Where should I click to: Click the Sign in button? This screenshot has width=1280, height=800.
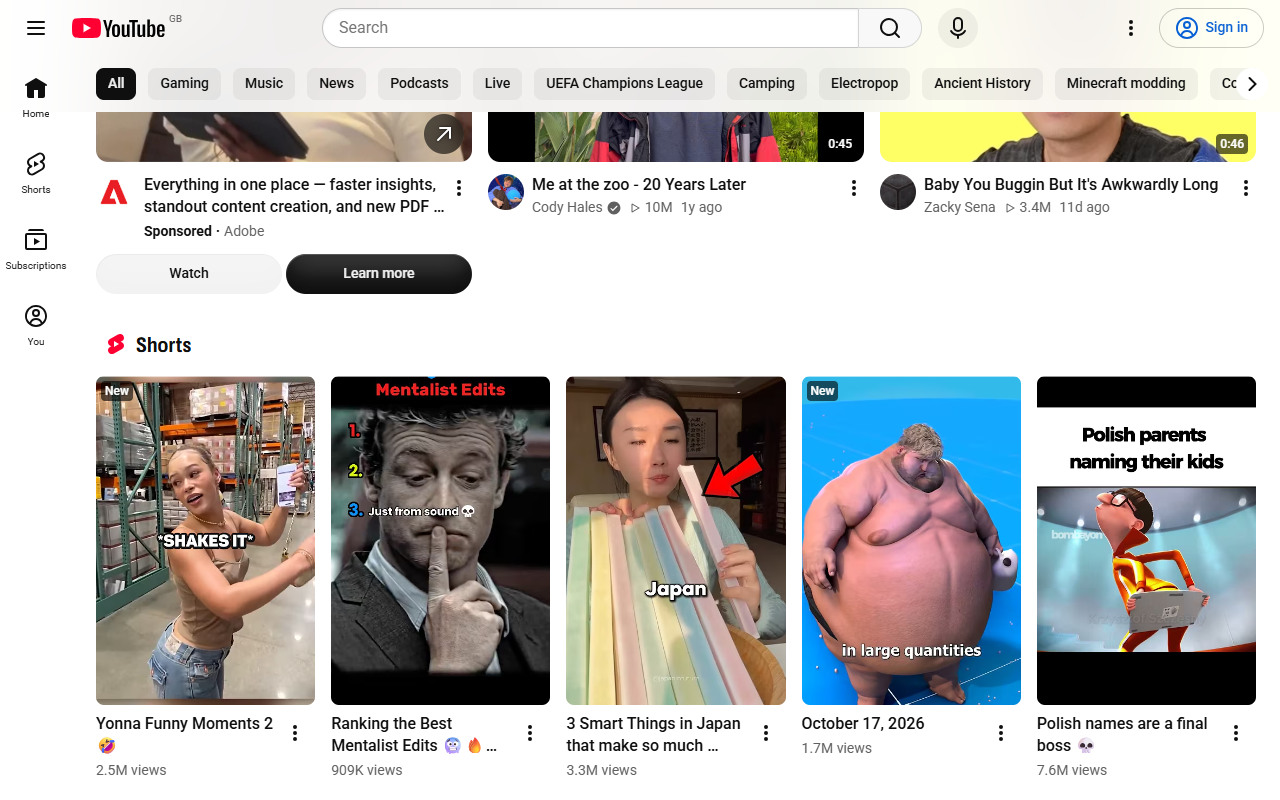tap(1211, 28)
